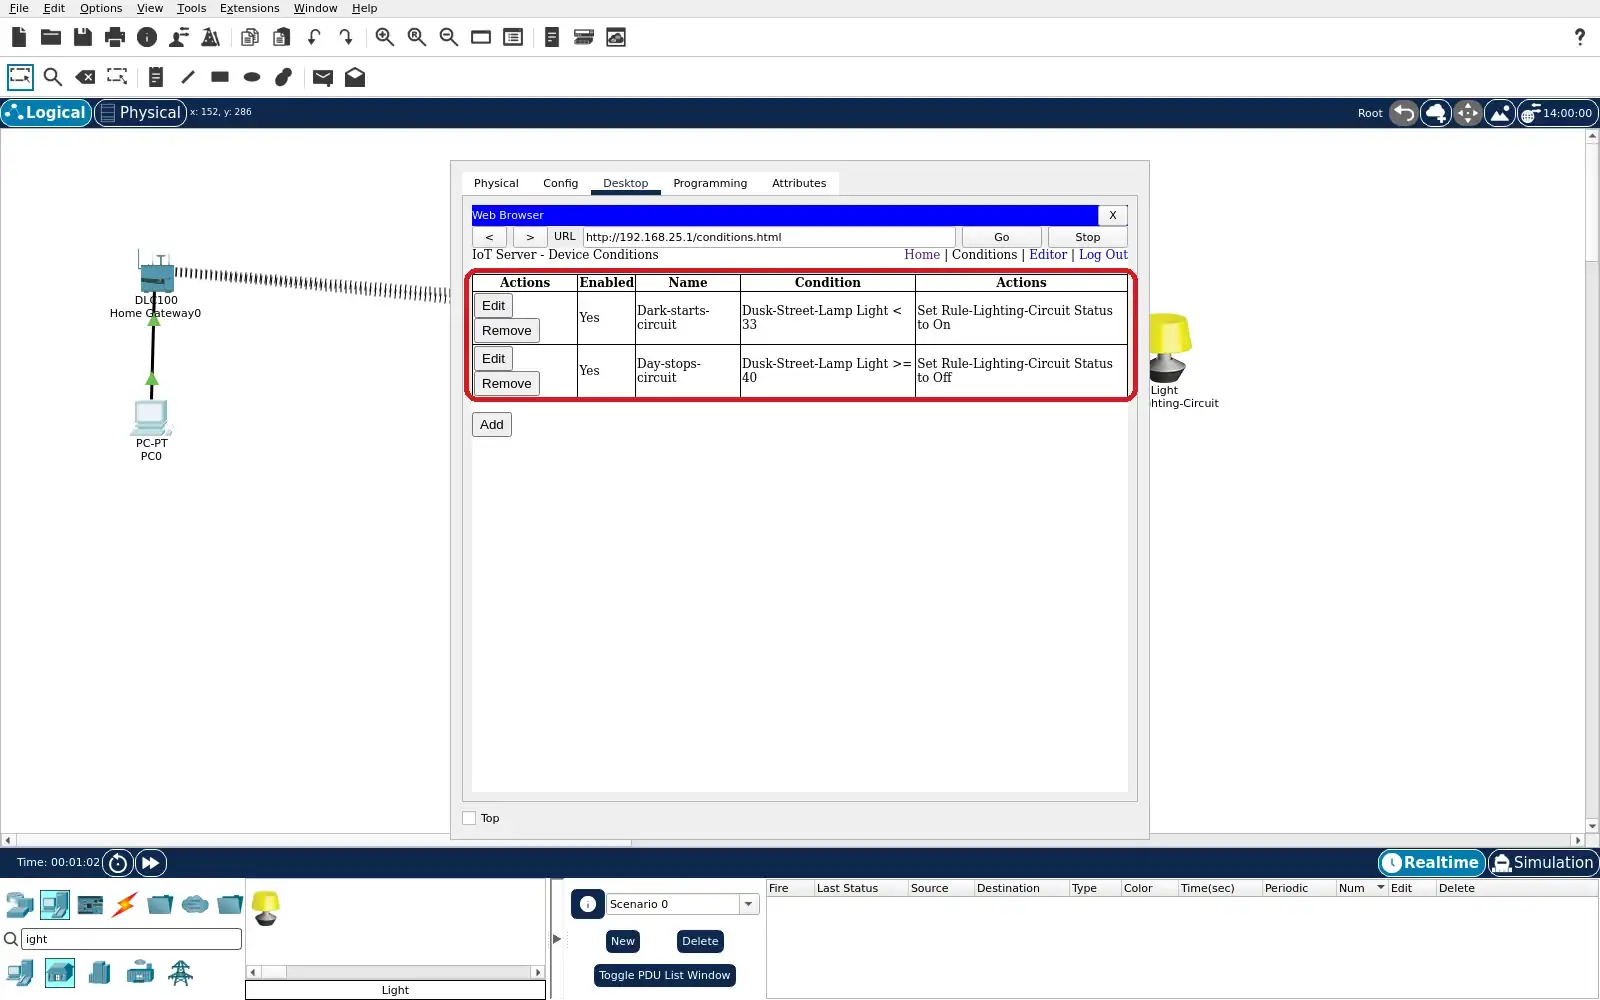Add a simple PDU envelope icon
Image resolution: width=1600 pixels, height=1000 pixels.
click(x=322, y=77)
